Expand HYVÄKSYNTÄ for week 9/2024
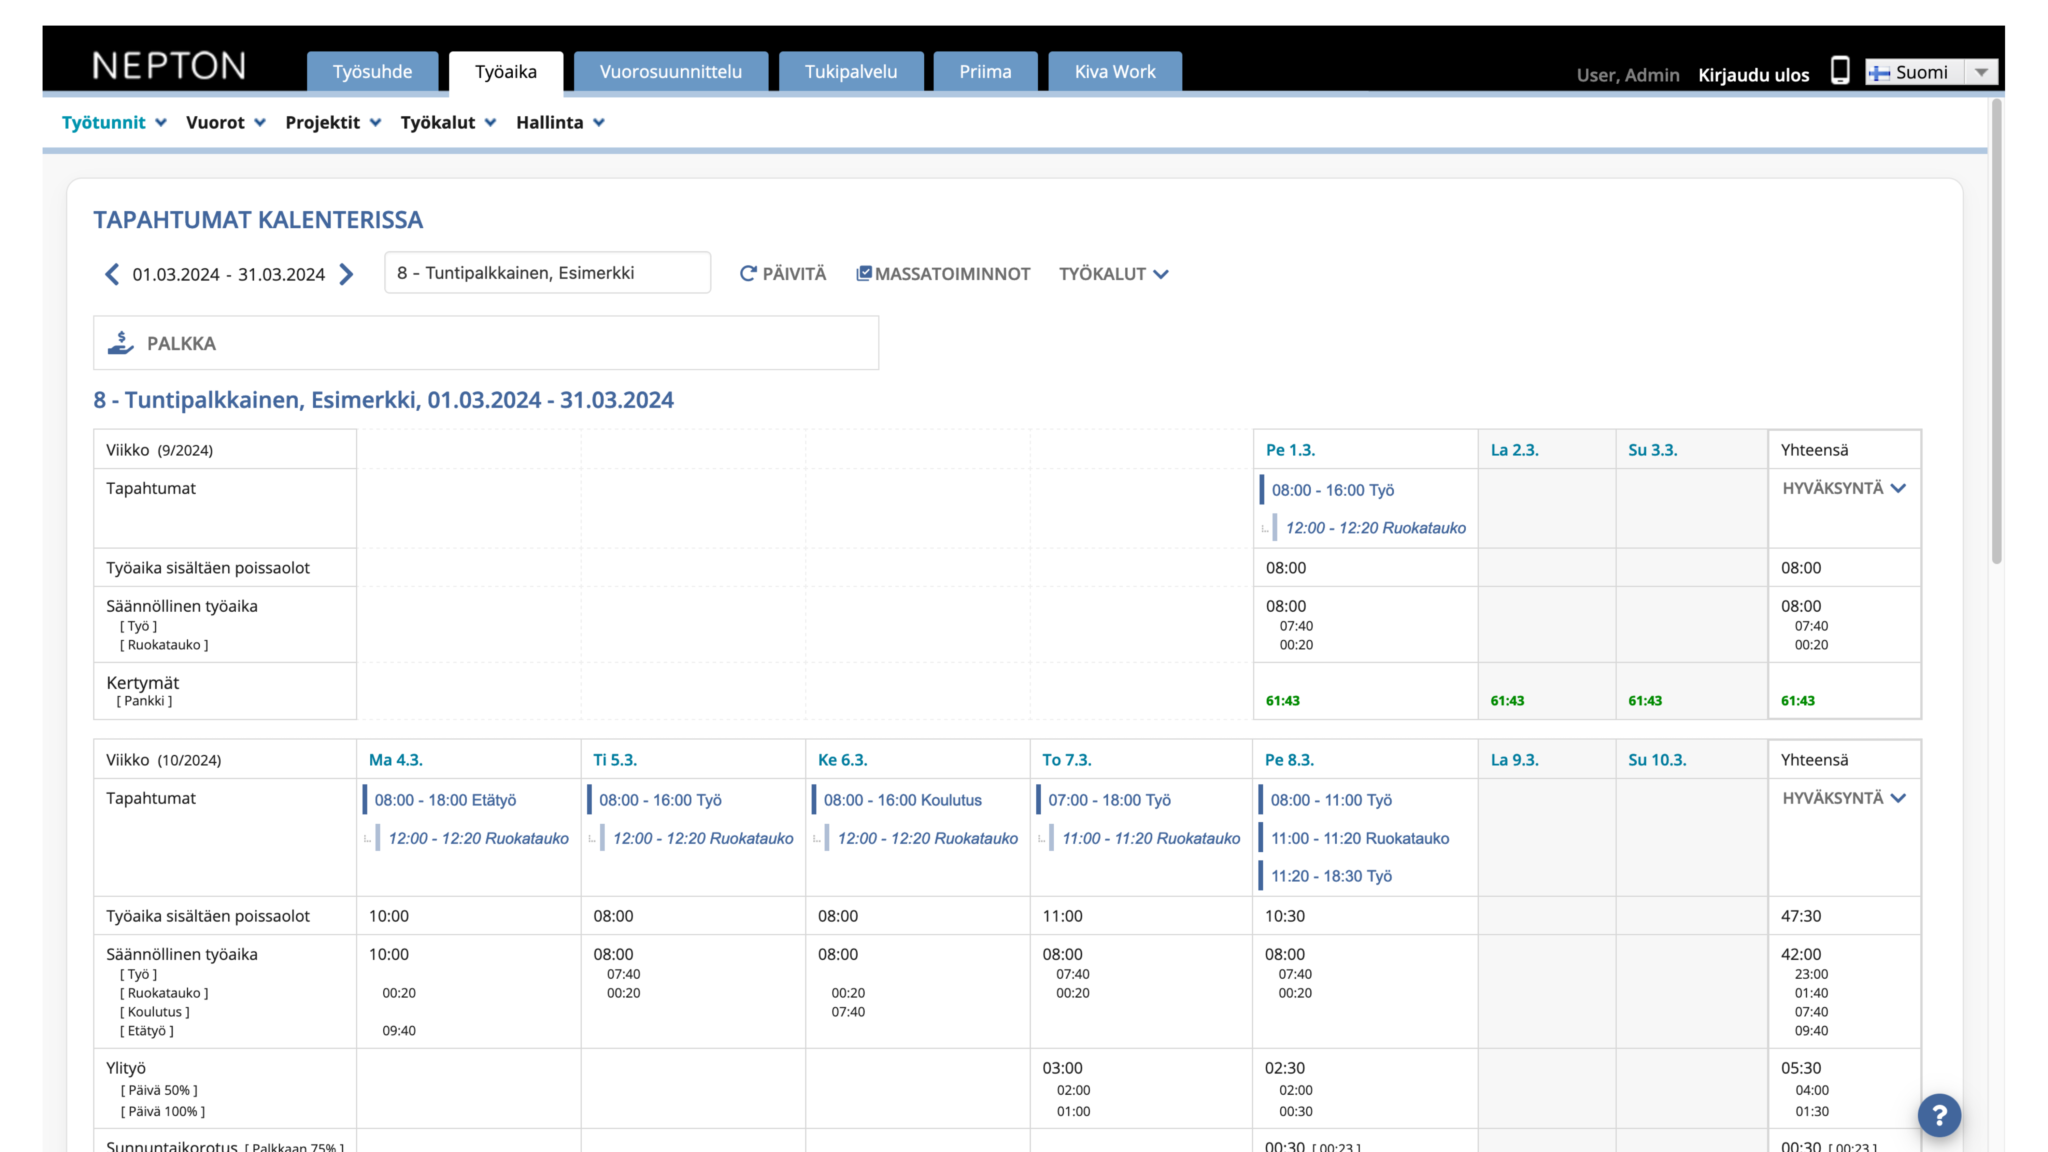 [1844, 488]
